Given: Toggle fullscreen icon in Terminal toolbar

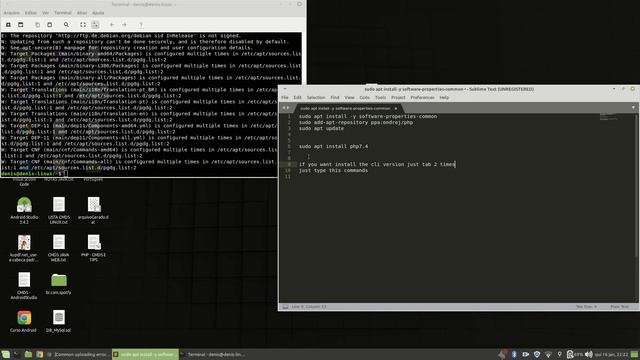Looking at the screenshot, I should click(x=83, y=25).
